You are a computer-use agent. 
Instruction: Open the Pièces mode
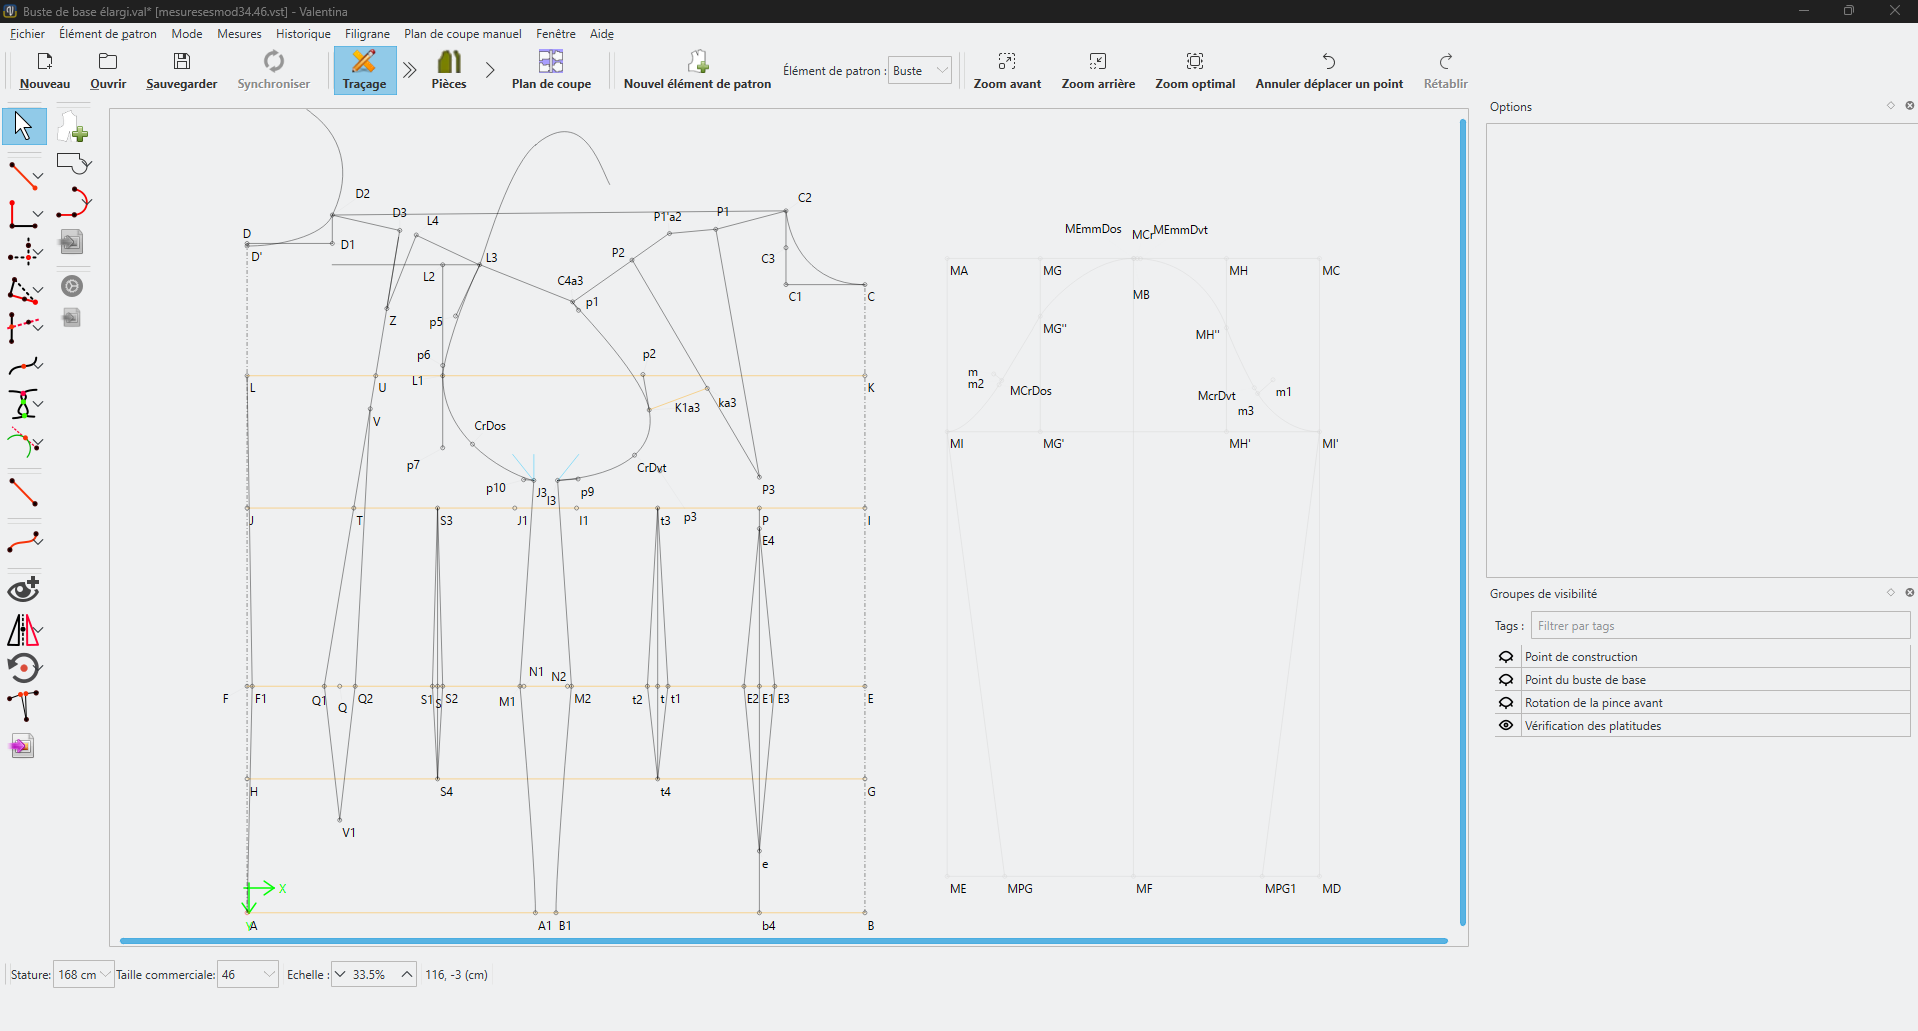click(x=449, y=70)
